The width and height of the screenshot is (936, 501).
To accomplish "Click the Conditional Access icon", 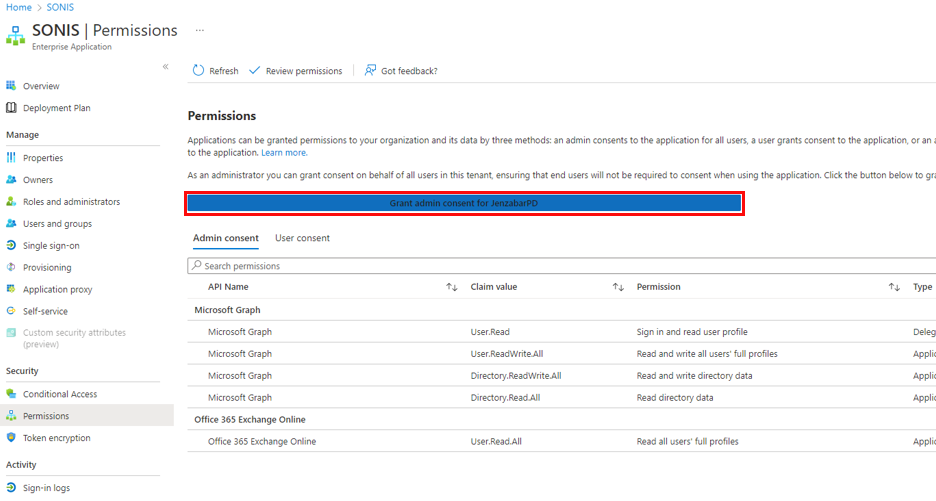I will (x=11, y=394).
